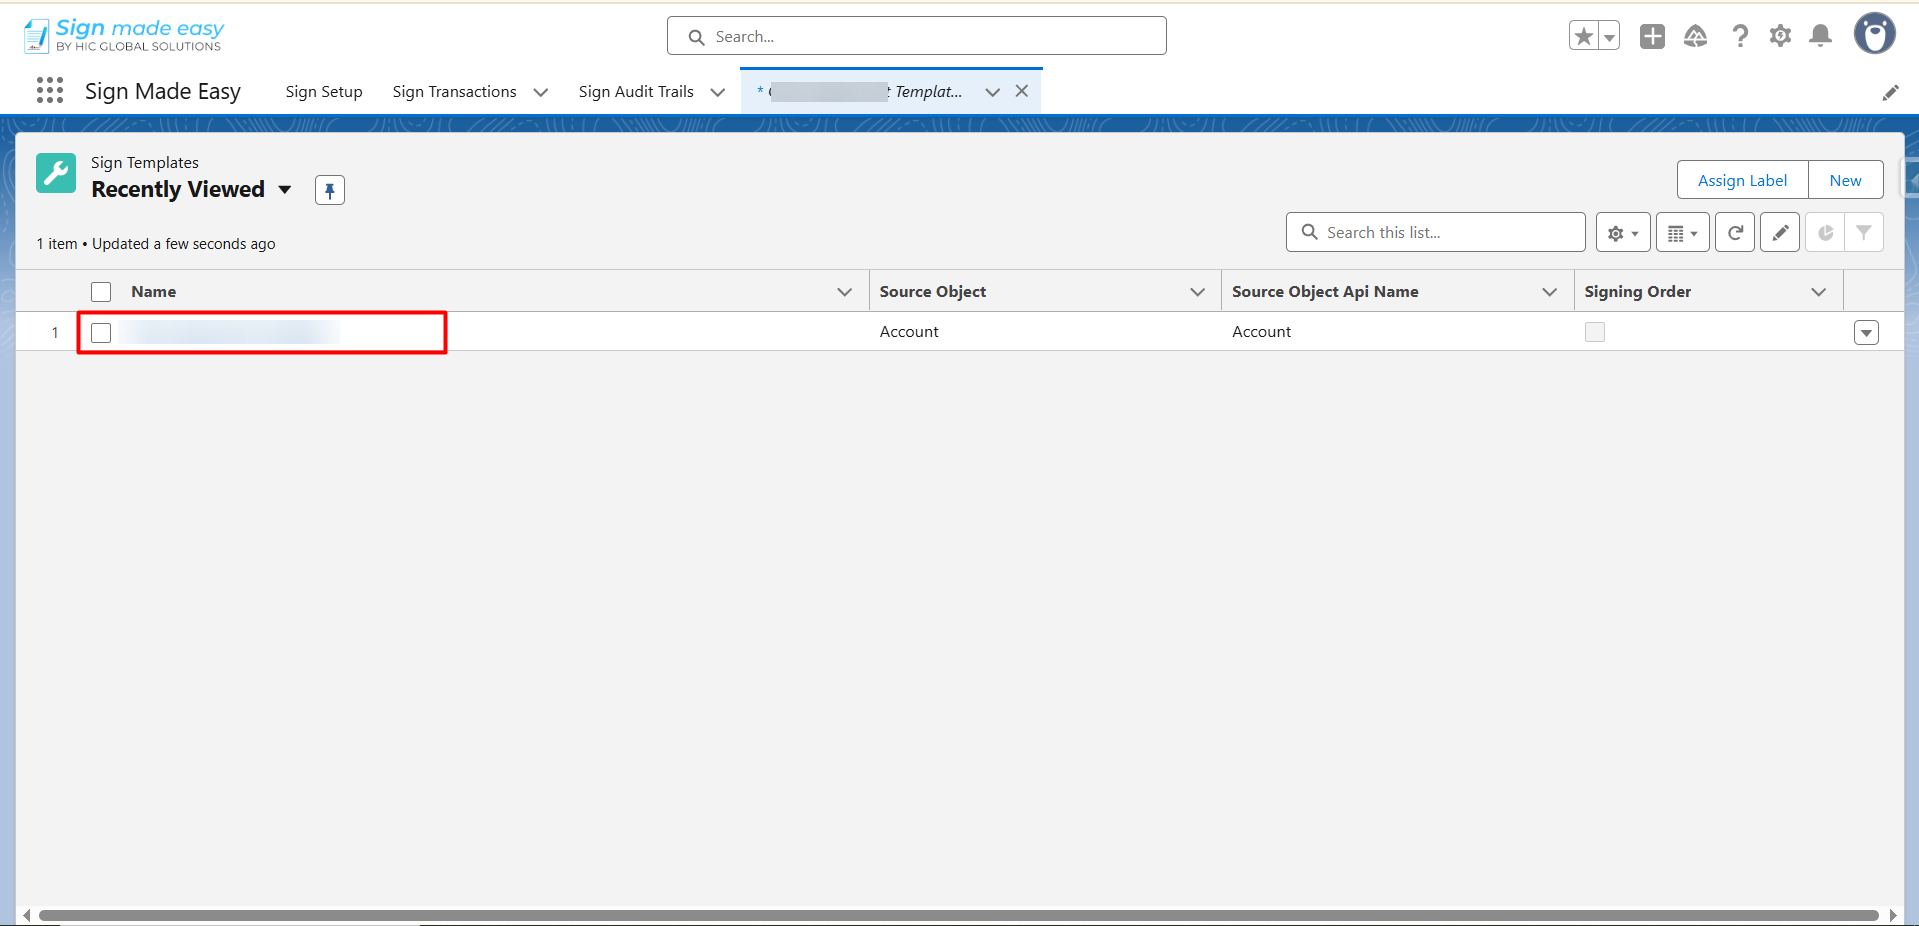
Task: Expand the Template tab actions chevron
Action: [x=992, y=92]
